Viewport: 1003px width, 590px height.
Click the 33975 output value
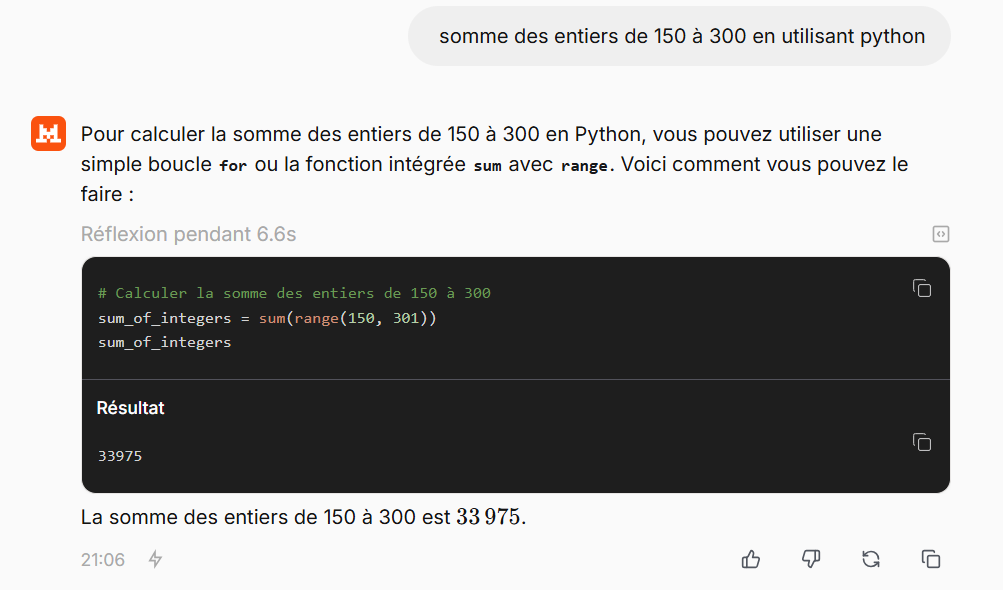(120, 456)
